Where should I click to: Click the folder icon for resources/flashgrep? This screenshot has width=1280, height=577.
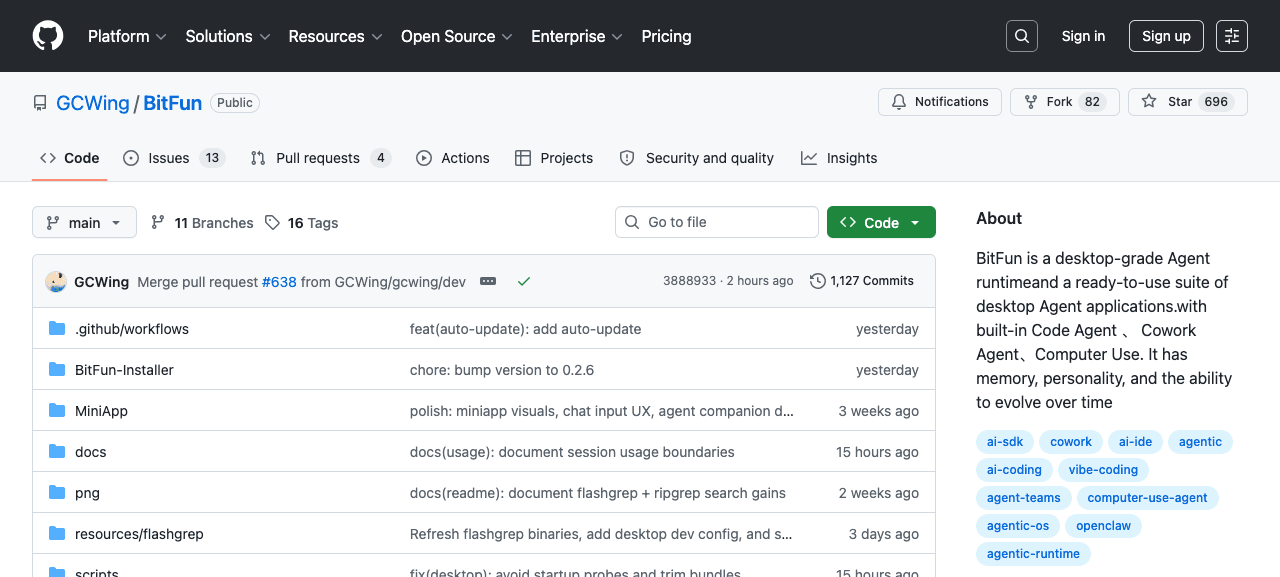tap(57, 534)
